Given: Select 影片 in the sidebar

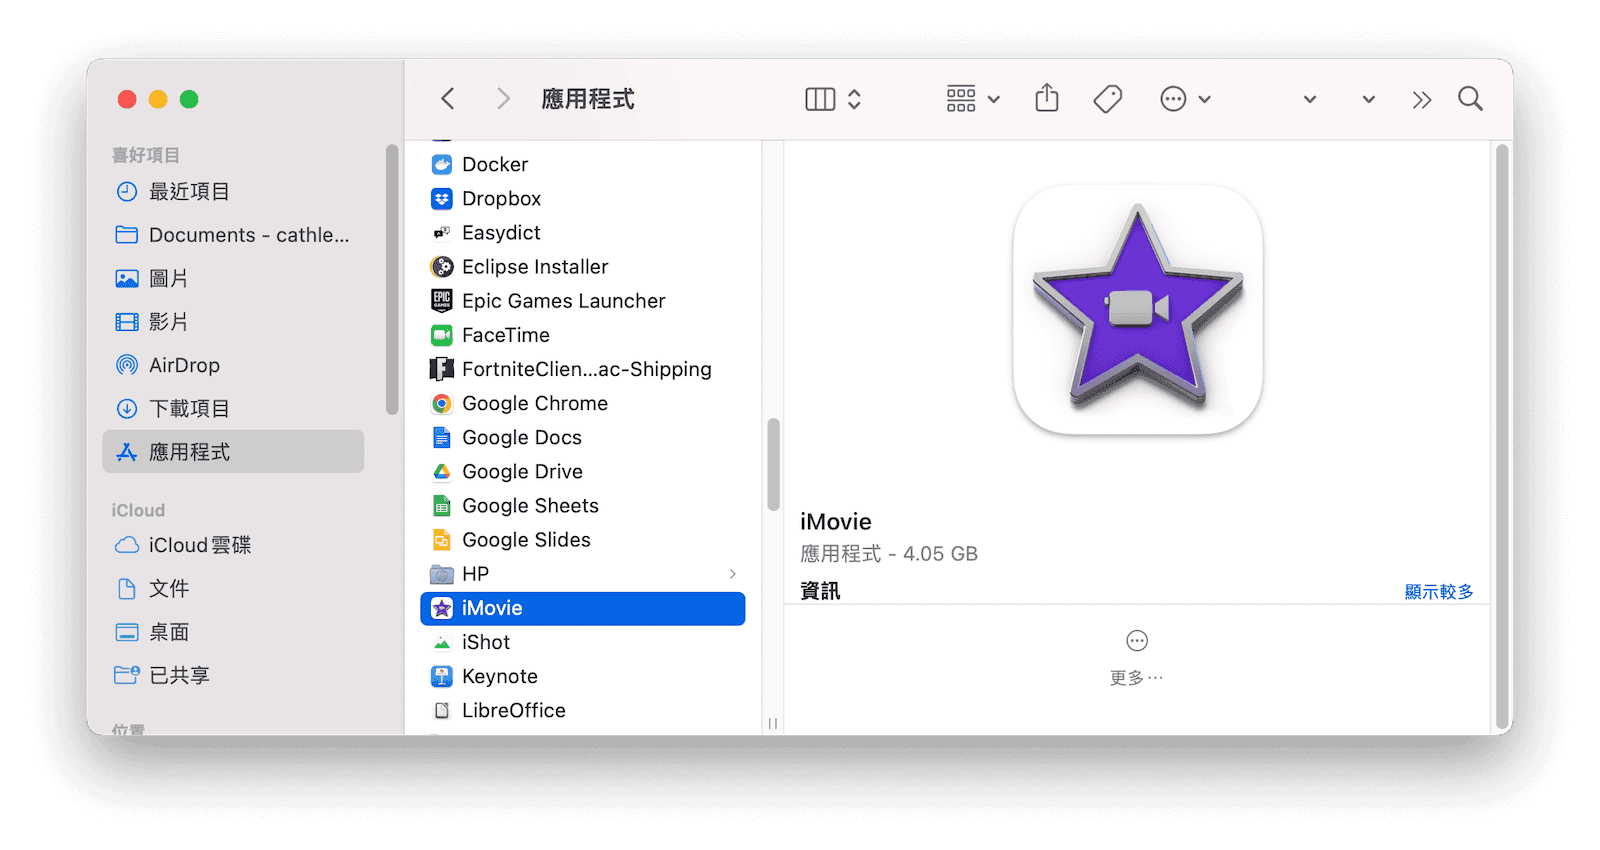Looking at the screenshot, I should [233, 322].
